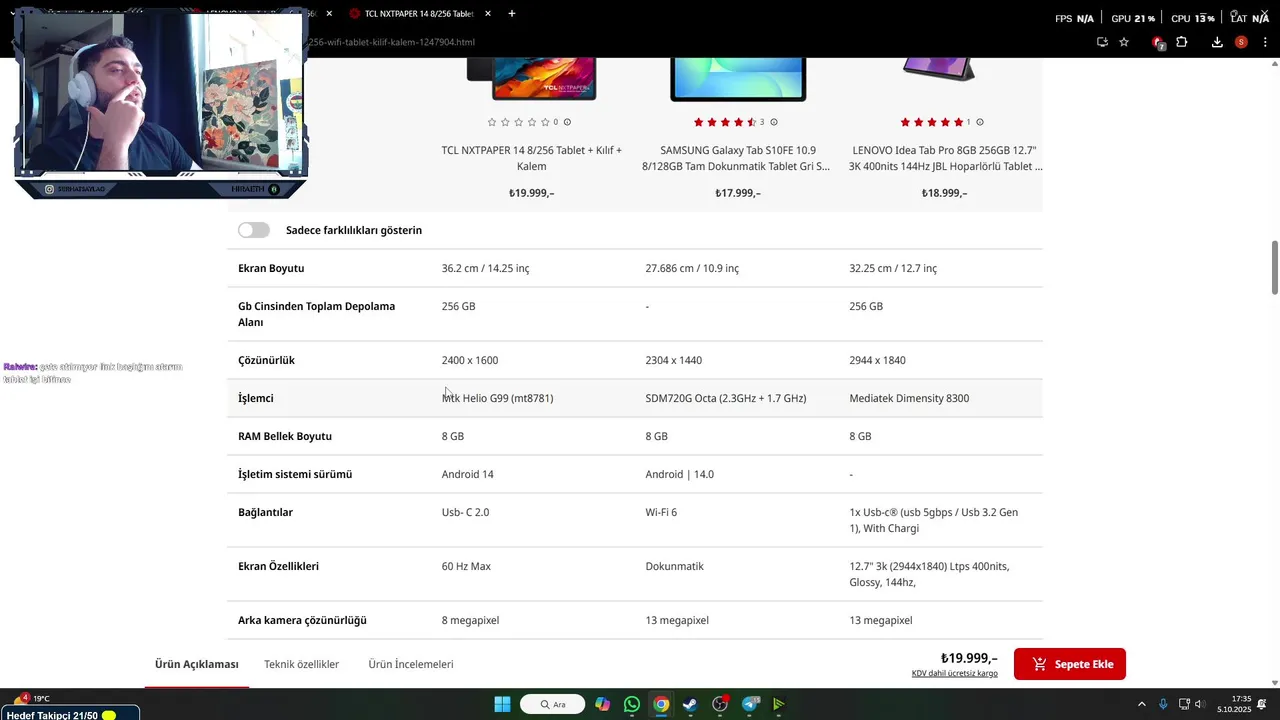1280x720 pixels.
Task: Open the Ürün Açıklaması tab
Action: (197, 664)
